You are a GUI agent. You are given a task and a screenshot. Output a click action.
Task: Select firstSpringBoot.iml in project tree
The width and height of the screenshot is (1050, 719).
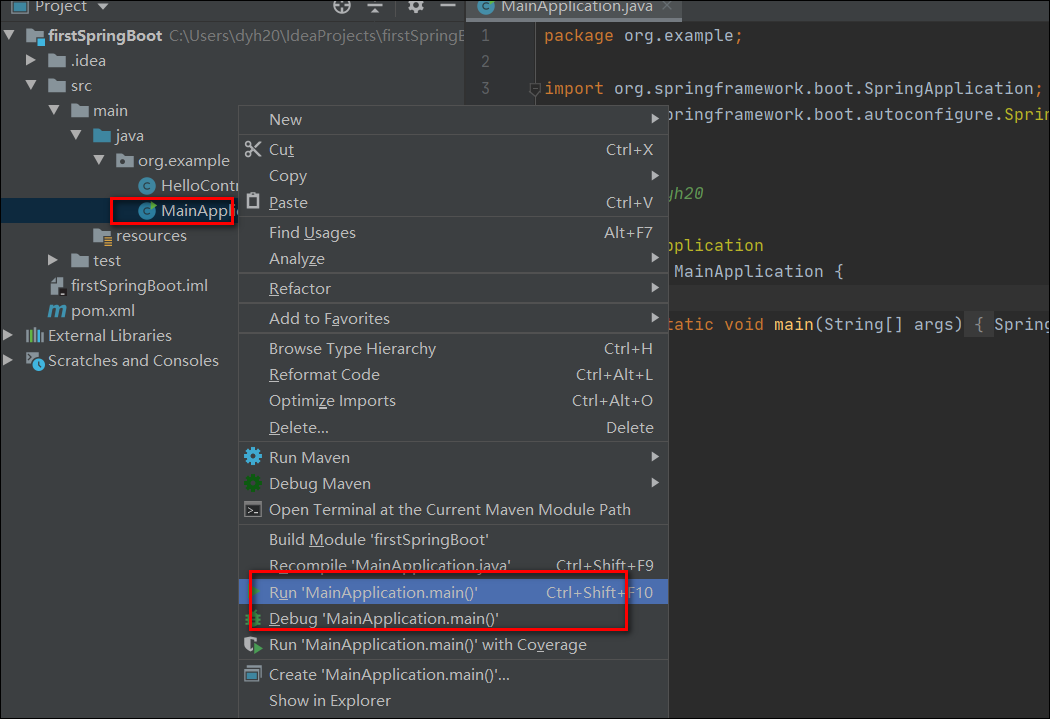pos(139,286)
